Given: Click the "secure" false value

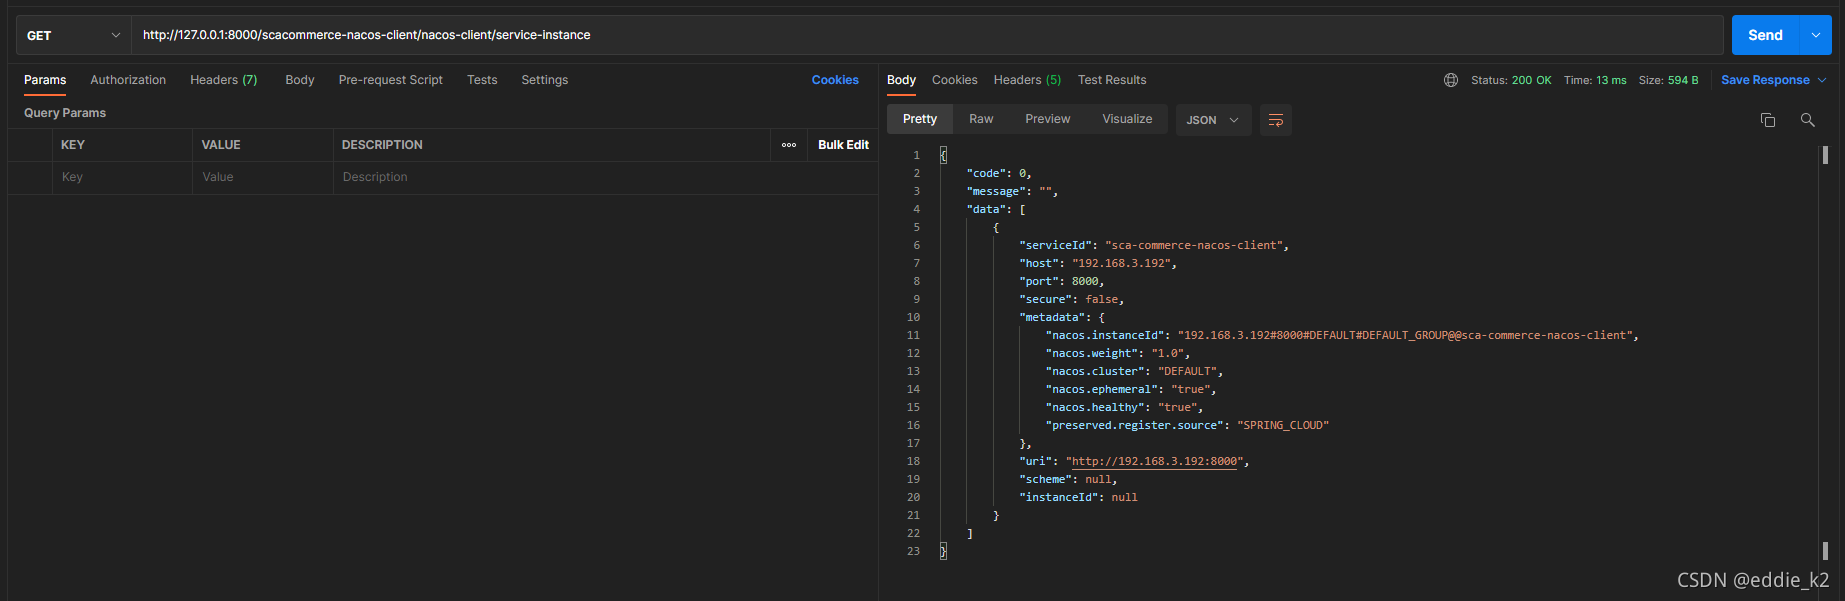Looking at the screenshot, I should pyautogui.click(x=1102, y=299).
